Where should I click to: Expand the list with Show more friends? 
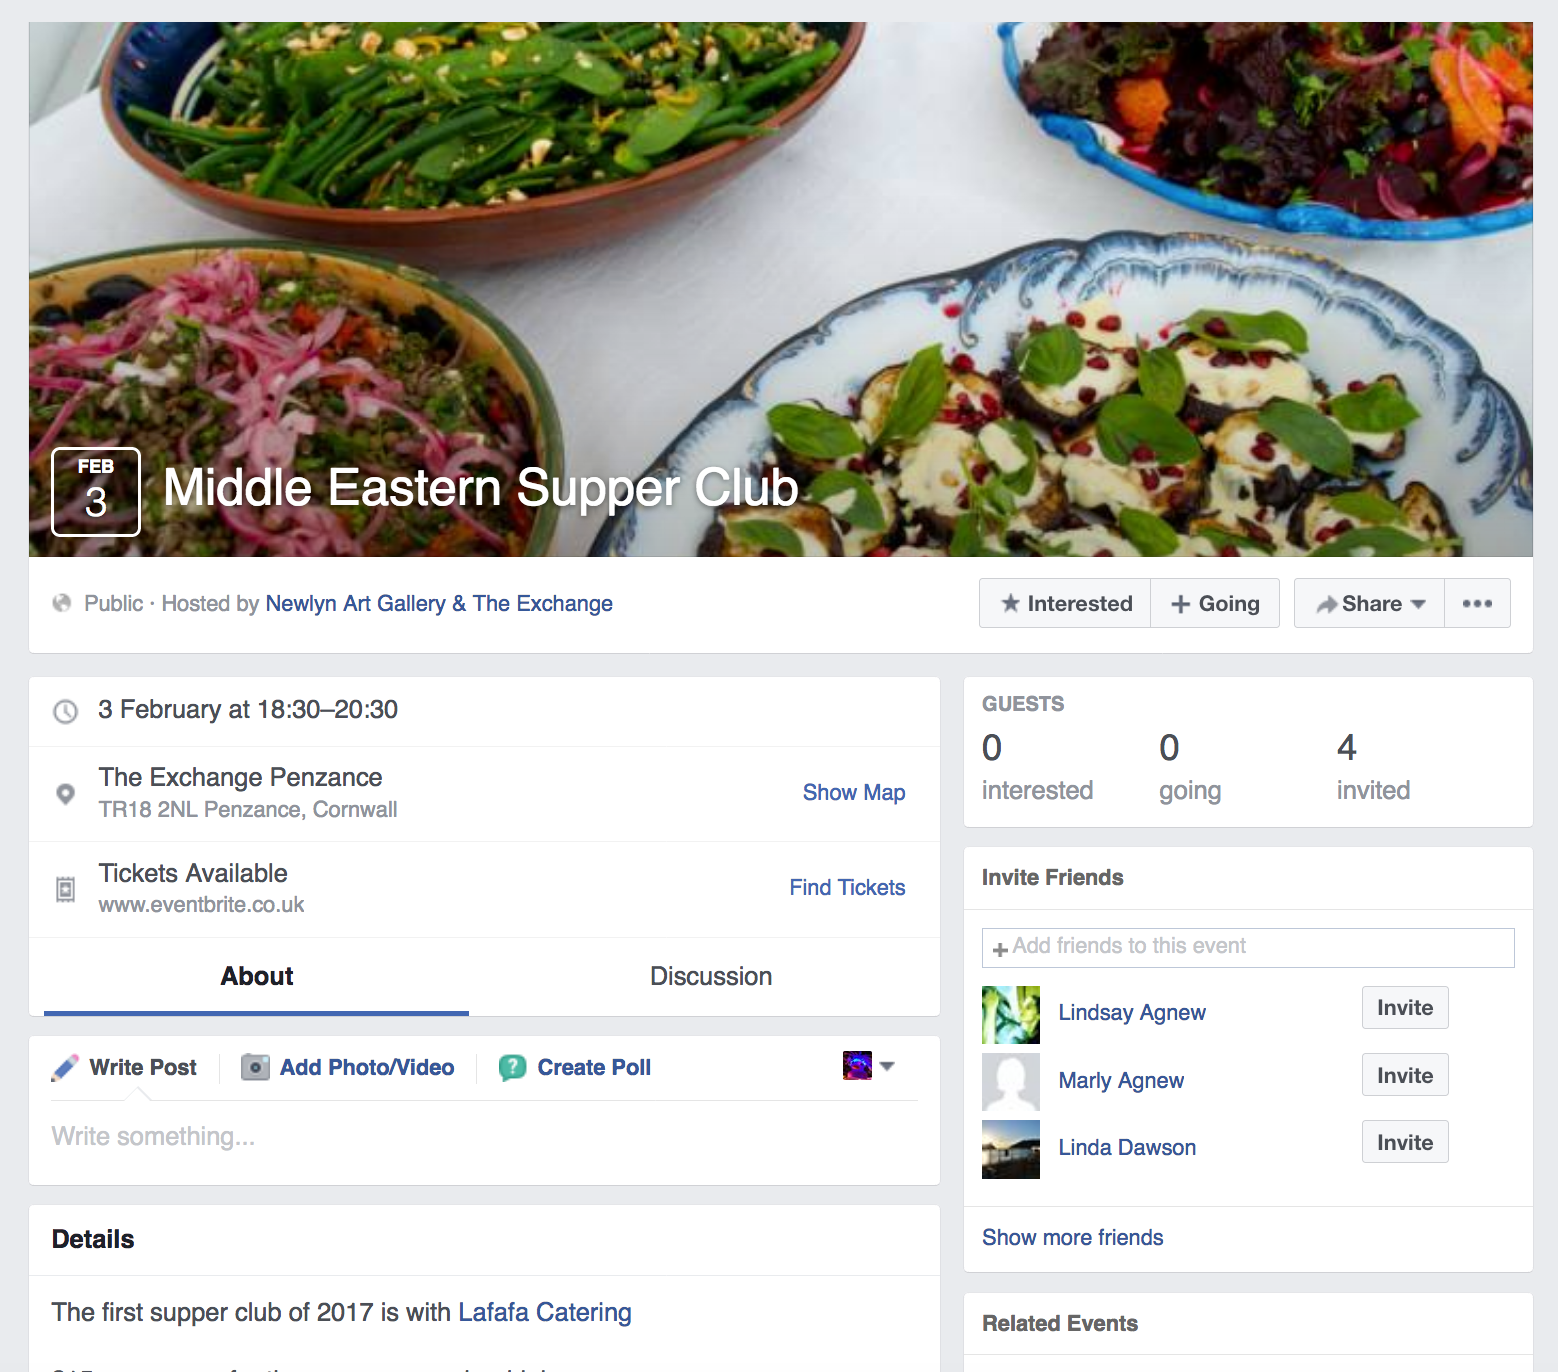click(1072, 1238)
